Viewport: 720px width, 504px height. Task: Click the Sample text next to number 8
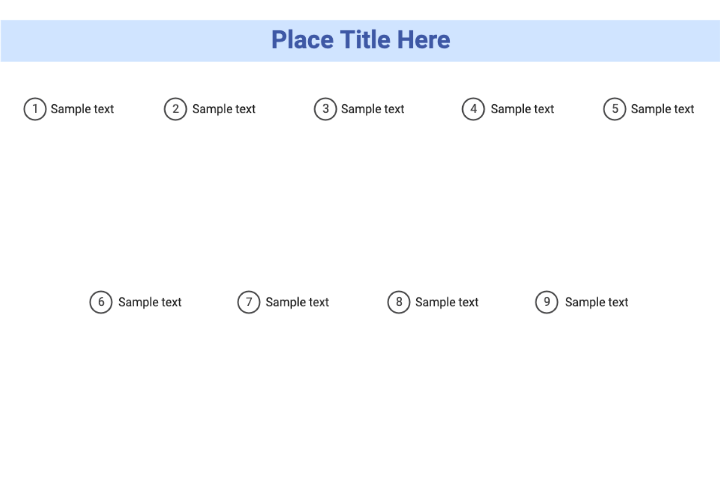[x=447, y=302]
